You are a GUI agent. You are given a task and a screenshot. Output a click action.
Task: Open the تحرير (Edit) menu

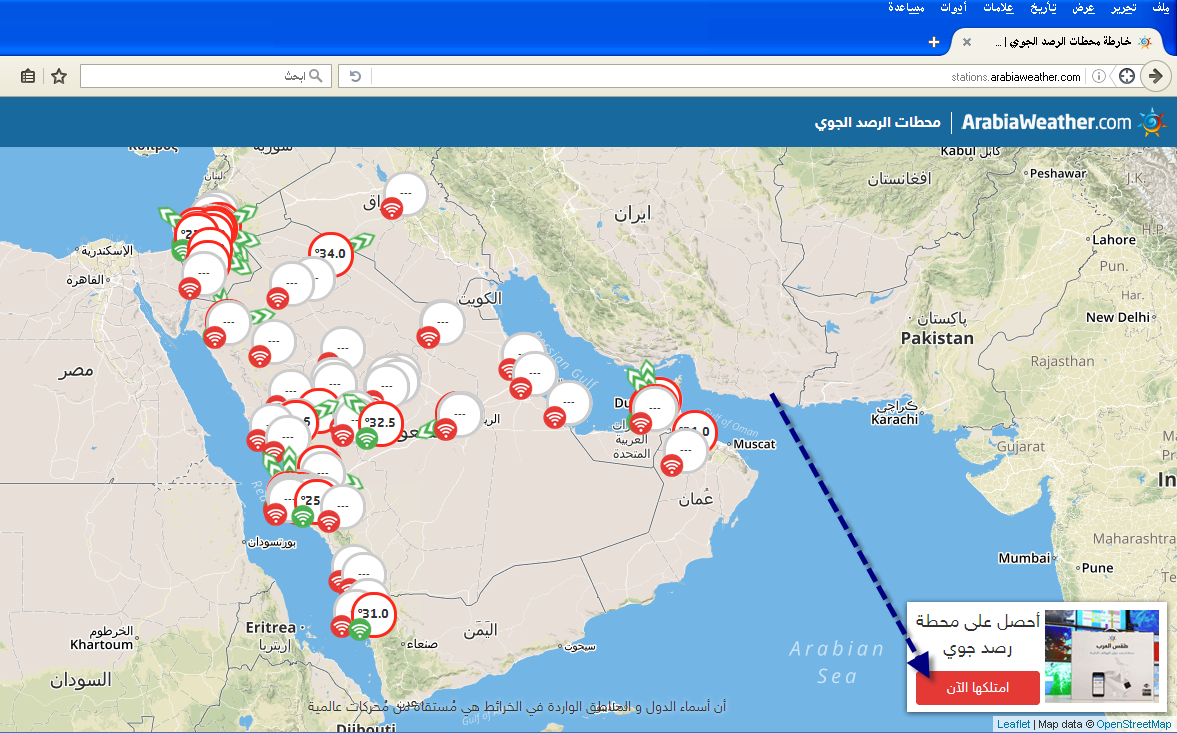[1124, 8]
